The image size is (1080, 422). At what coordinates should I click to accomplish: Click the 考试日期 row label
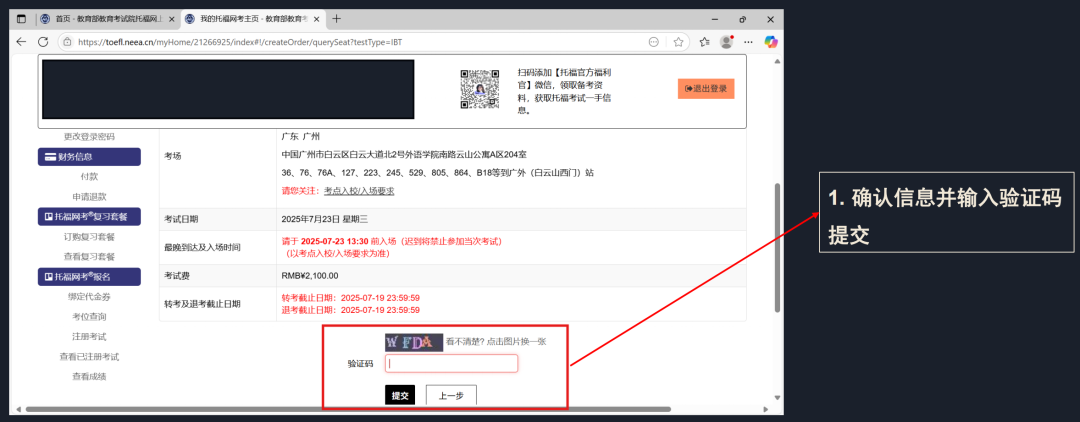tap(182, 220)
